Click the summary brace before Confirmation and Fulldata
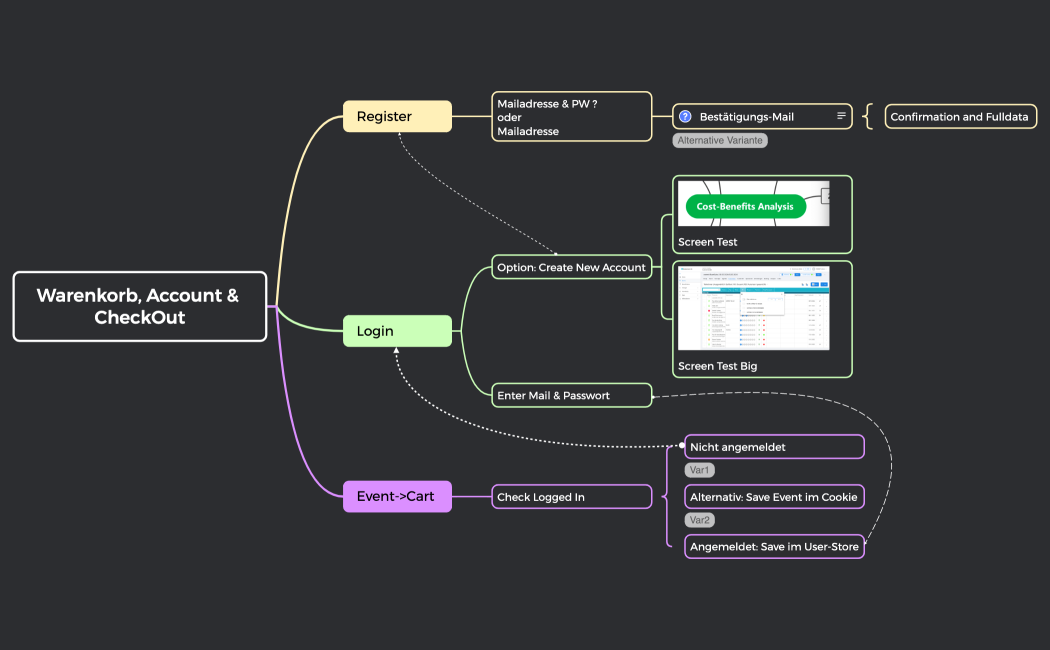The height and width of the screenshot is (650, 1050). tap(868, 117)
